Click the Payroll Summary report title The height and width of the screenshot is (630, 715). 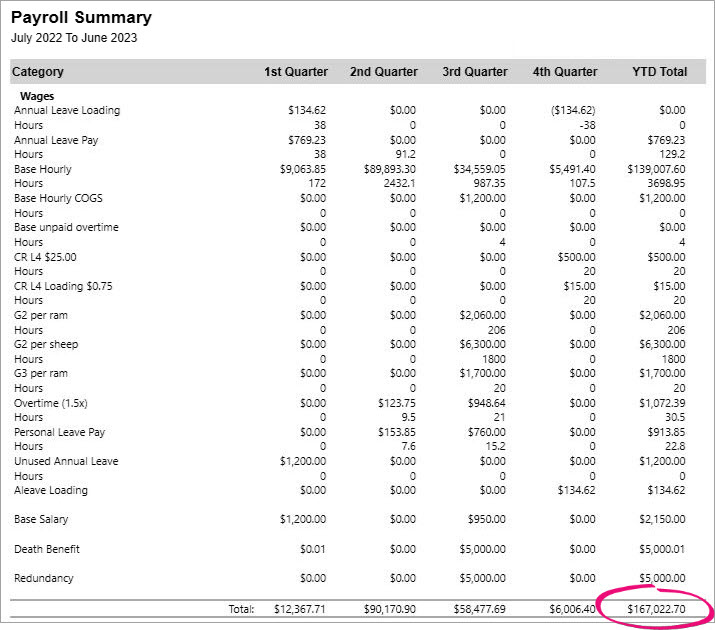82,18
